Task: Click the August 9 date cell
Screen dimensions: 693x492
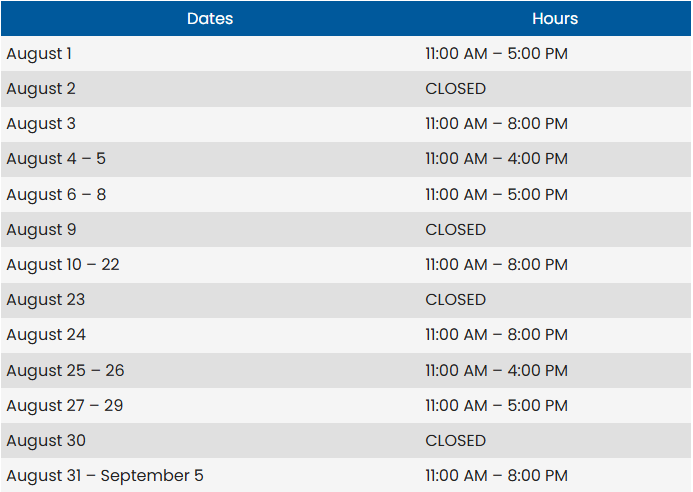Action: click(41, 230)
